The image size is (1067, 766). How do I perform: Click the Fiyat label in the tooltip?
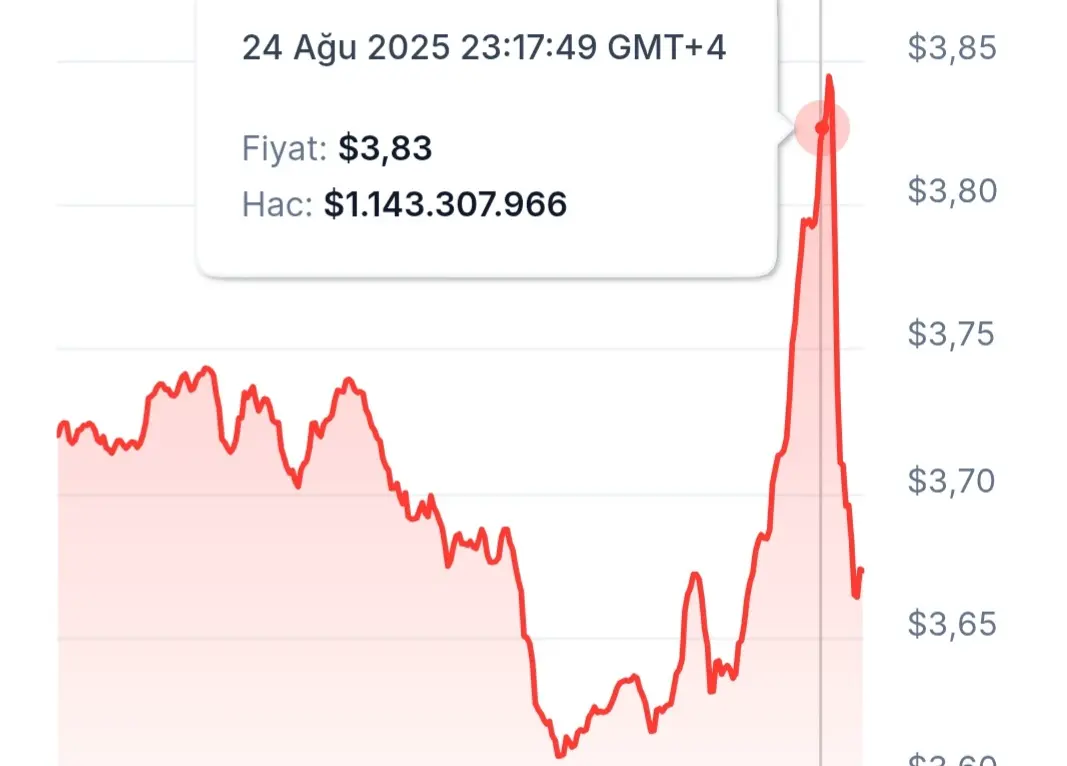(x=285, y=148)
